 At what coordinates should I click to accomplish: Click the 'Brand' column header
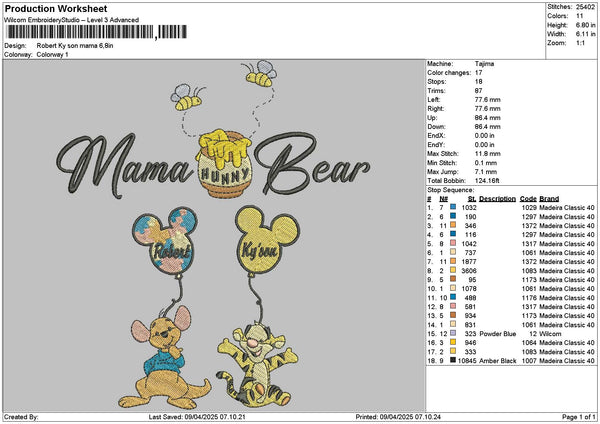tap(549, 199)
